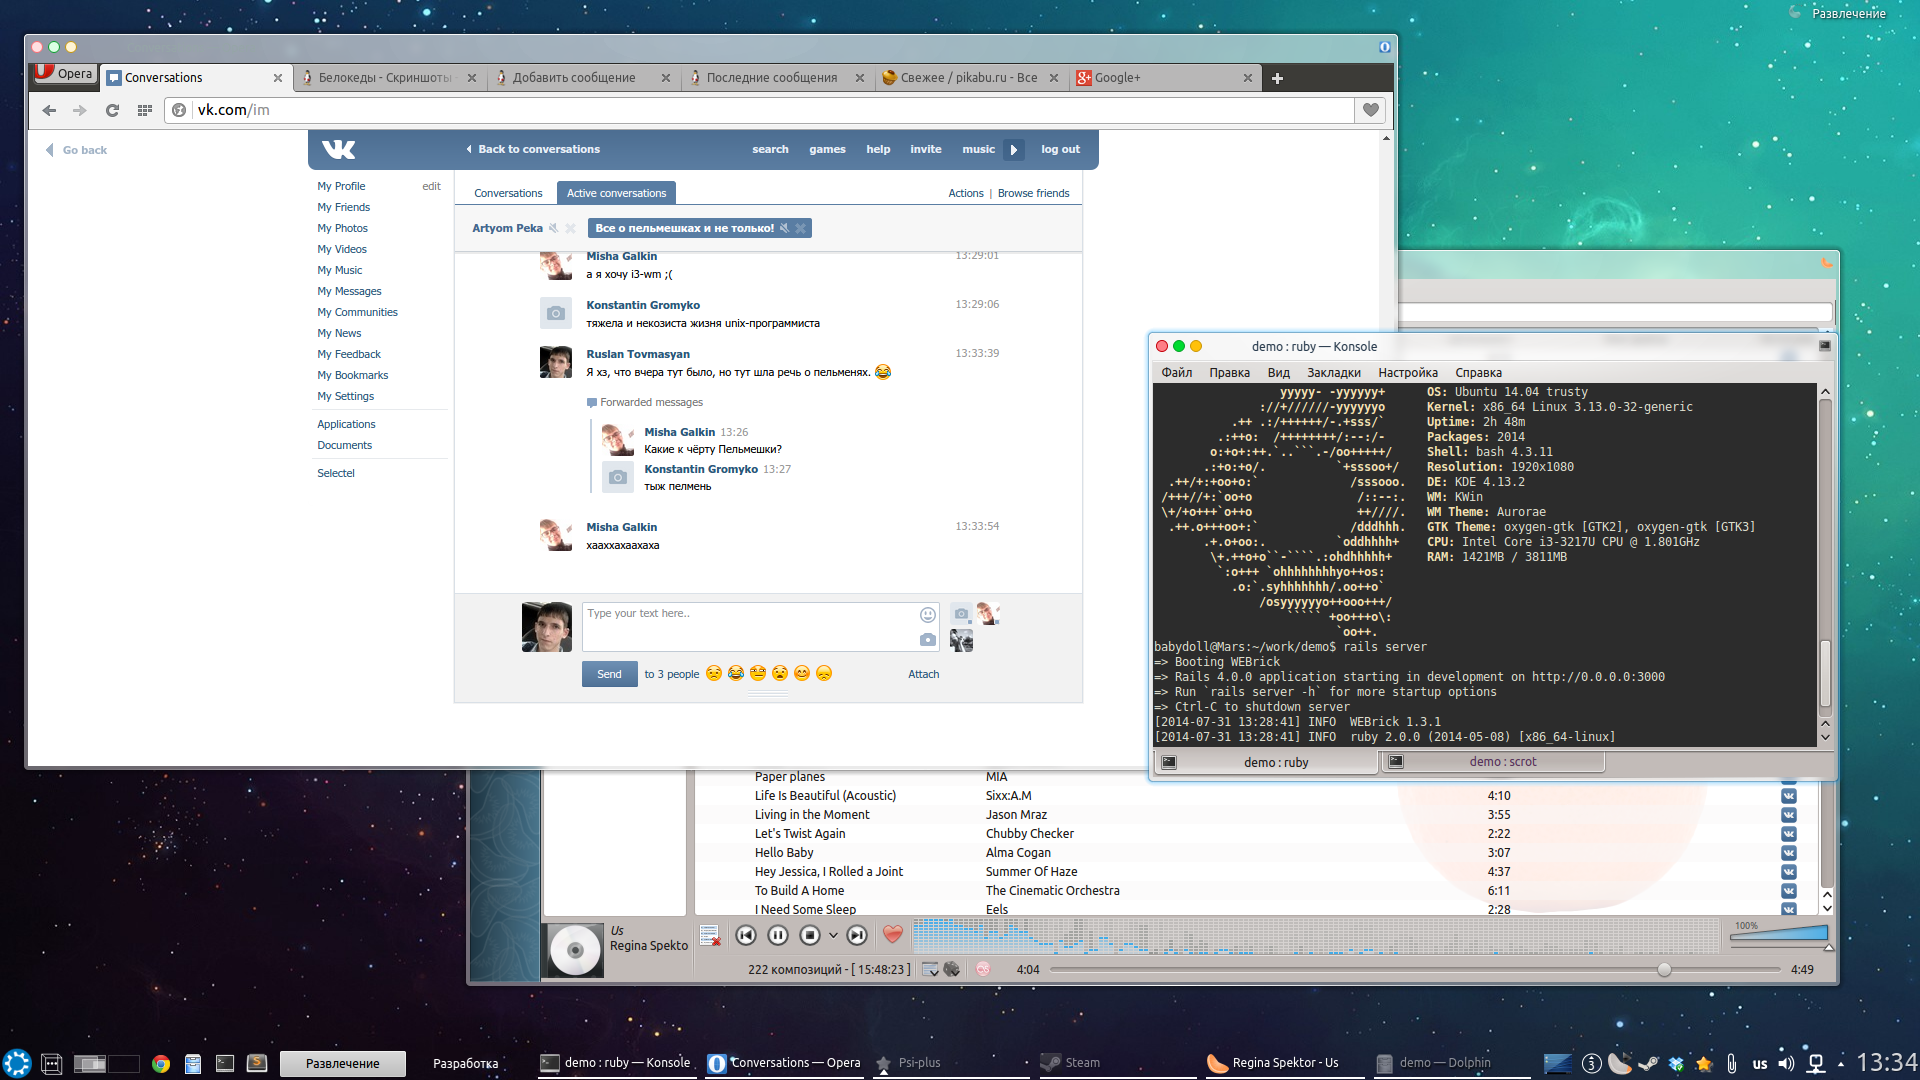The height and width of the screenshot is (1080, 1920).
Task: Open the file manager launcher in the panel
Action: tap(193, 1063)
